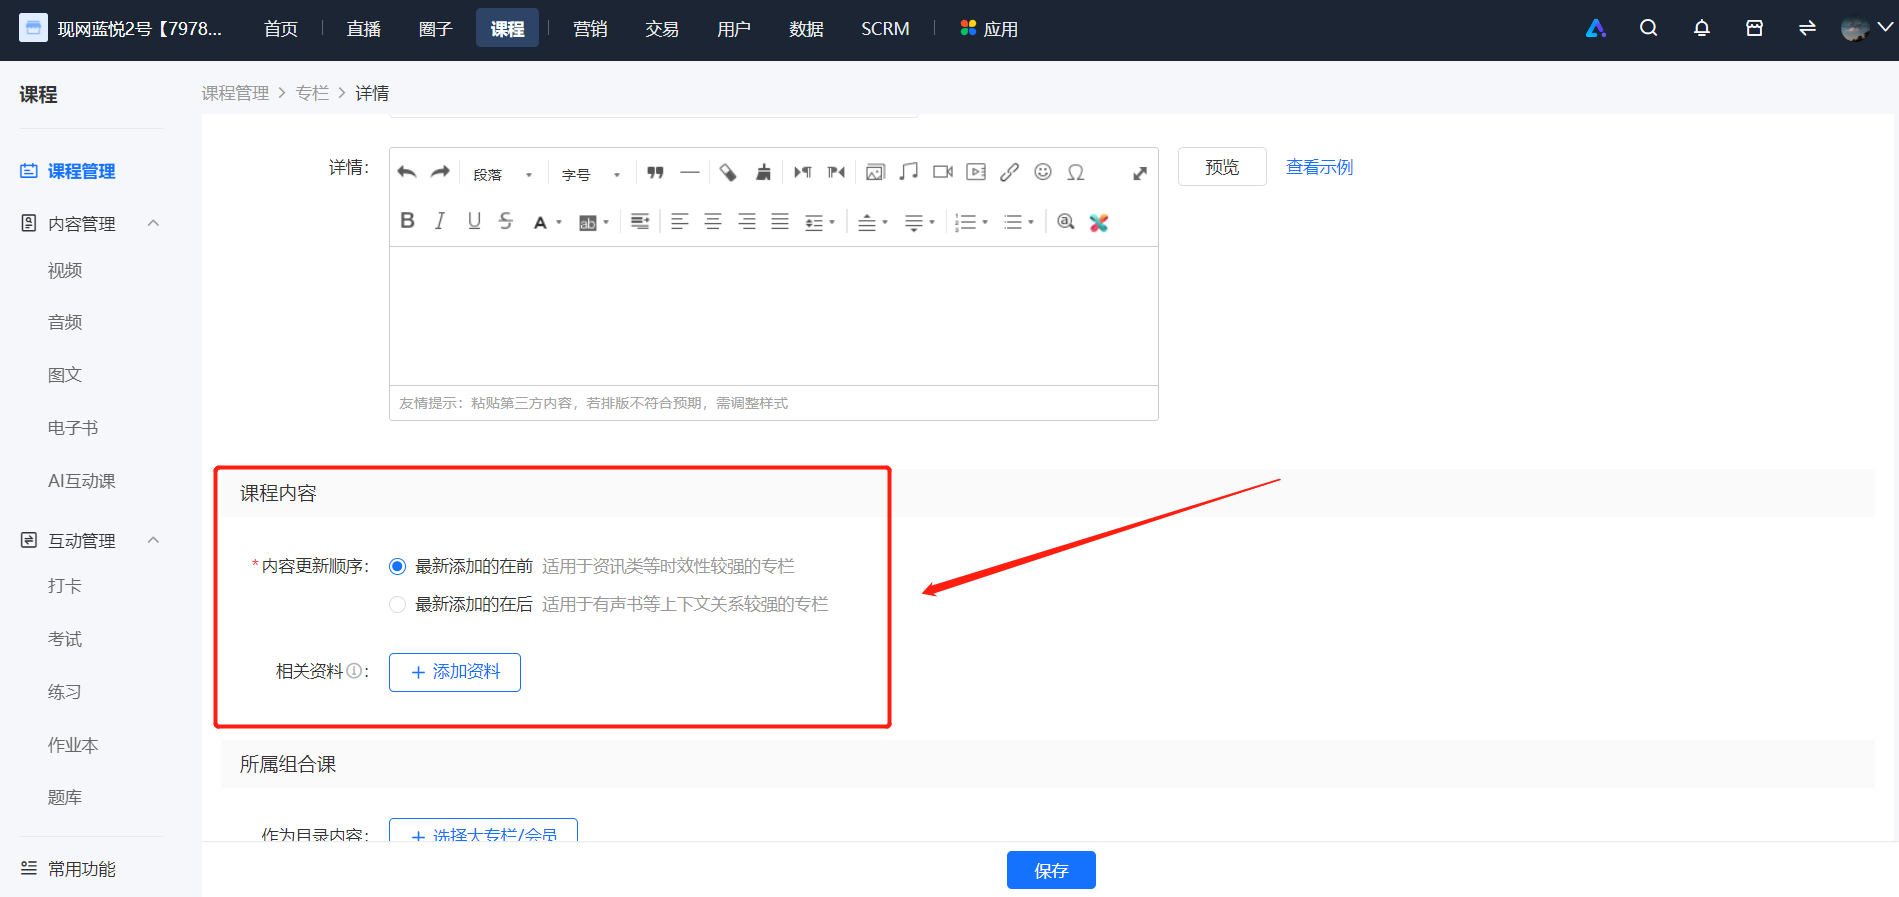1899x897 pixels.
Task: Insert audio with the music note icon
Action: pyautogui.click(x=908, y=172)
